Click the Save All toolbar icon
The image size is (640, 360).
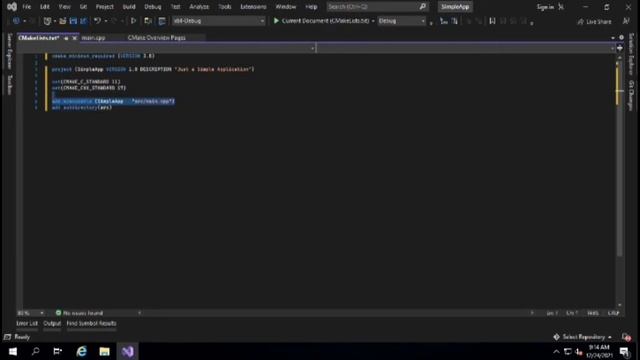point(83,21)
